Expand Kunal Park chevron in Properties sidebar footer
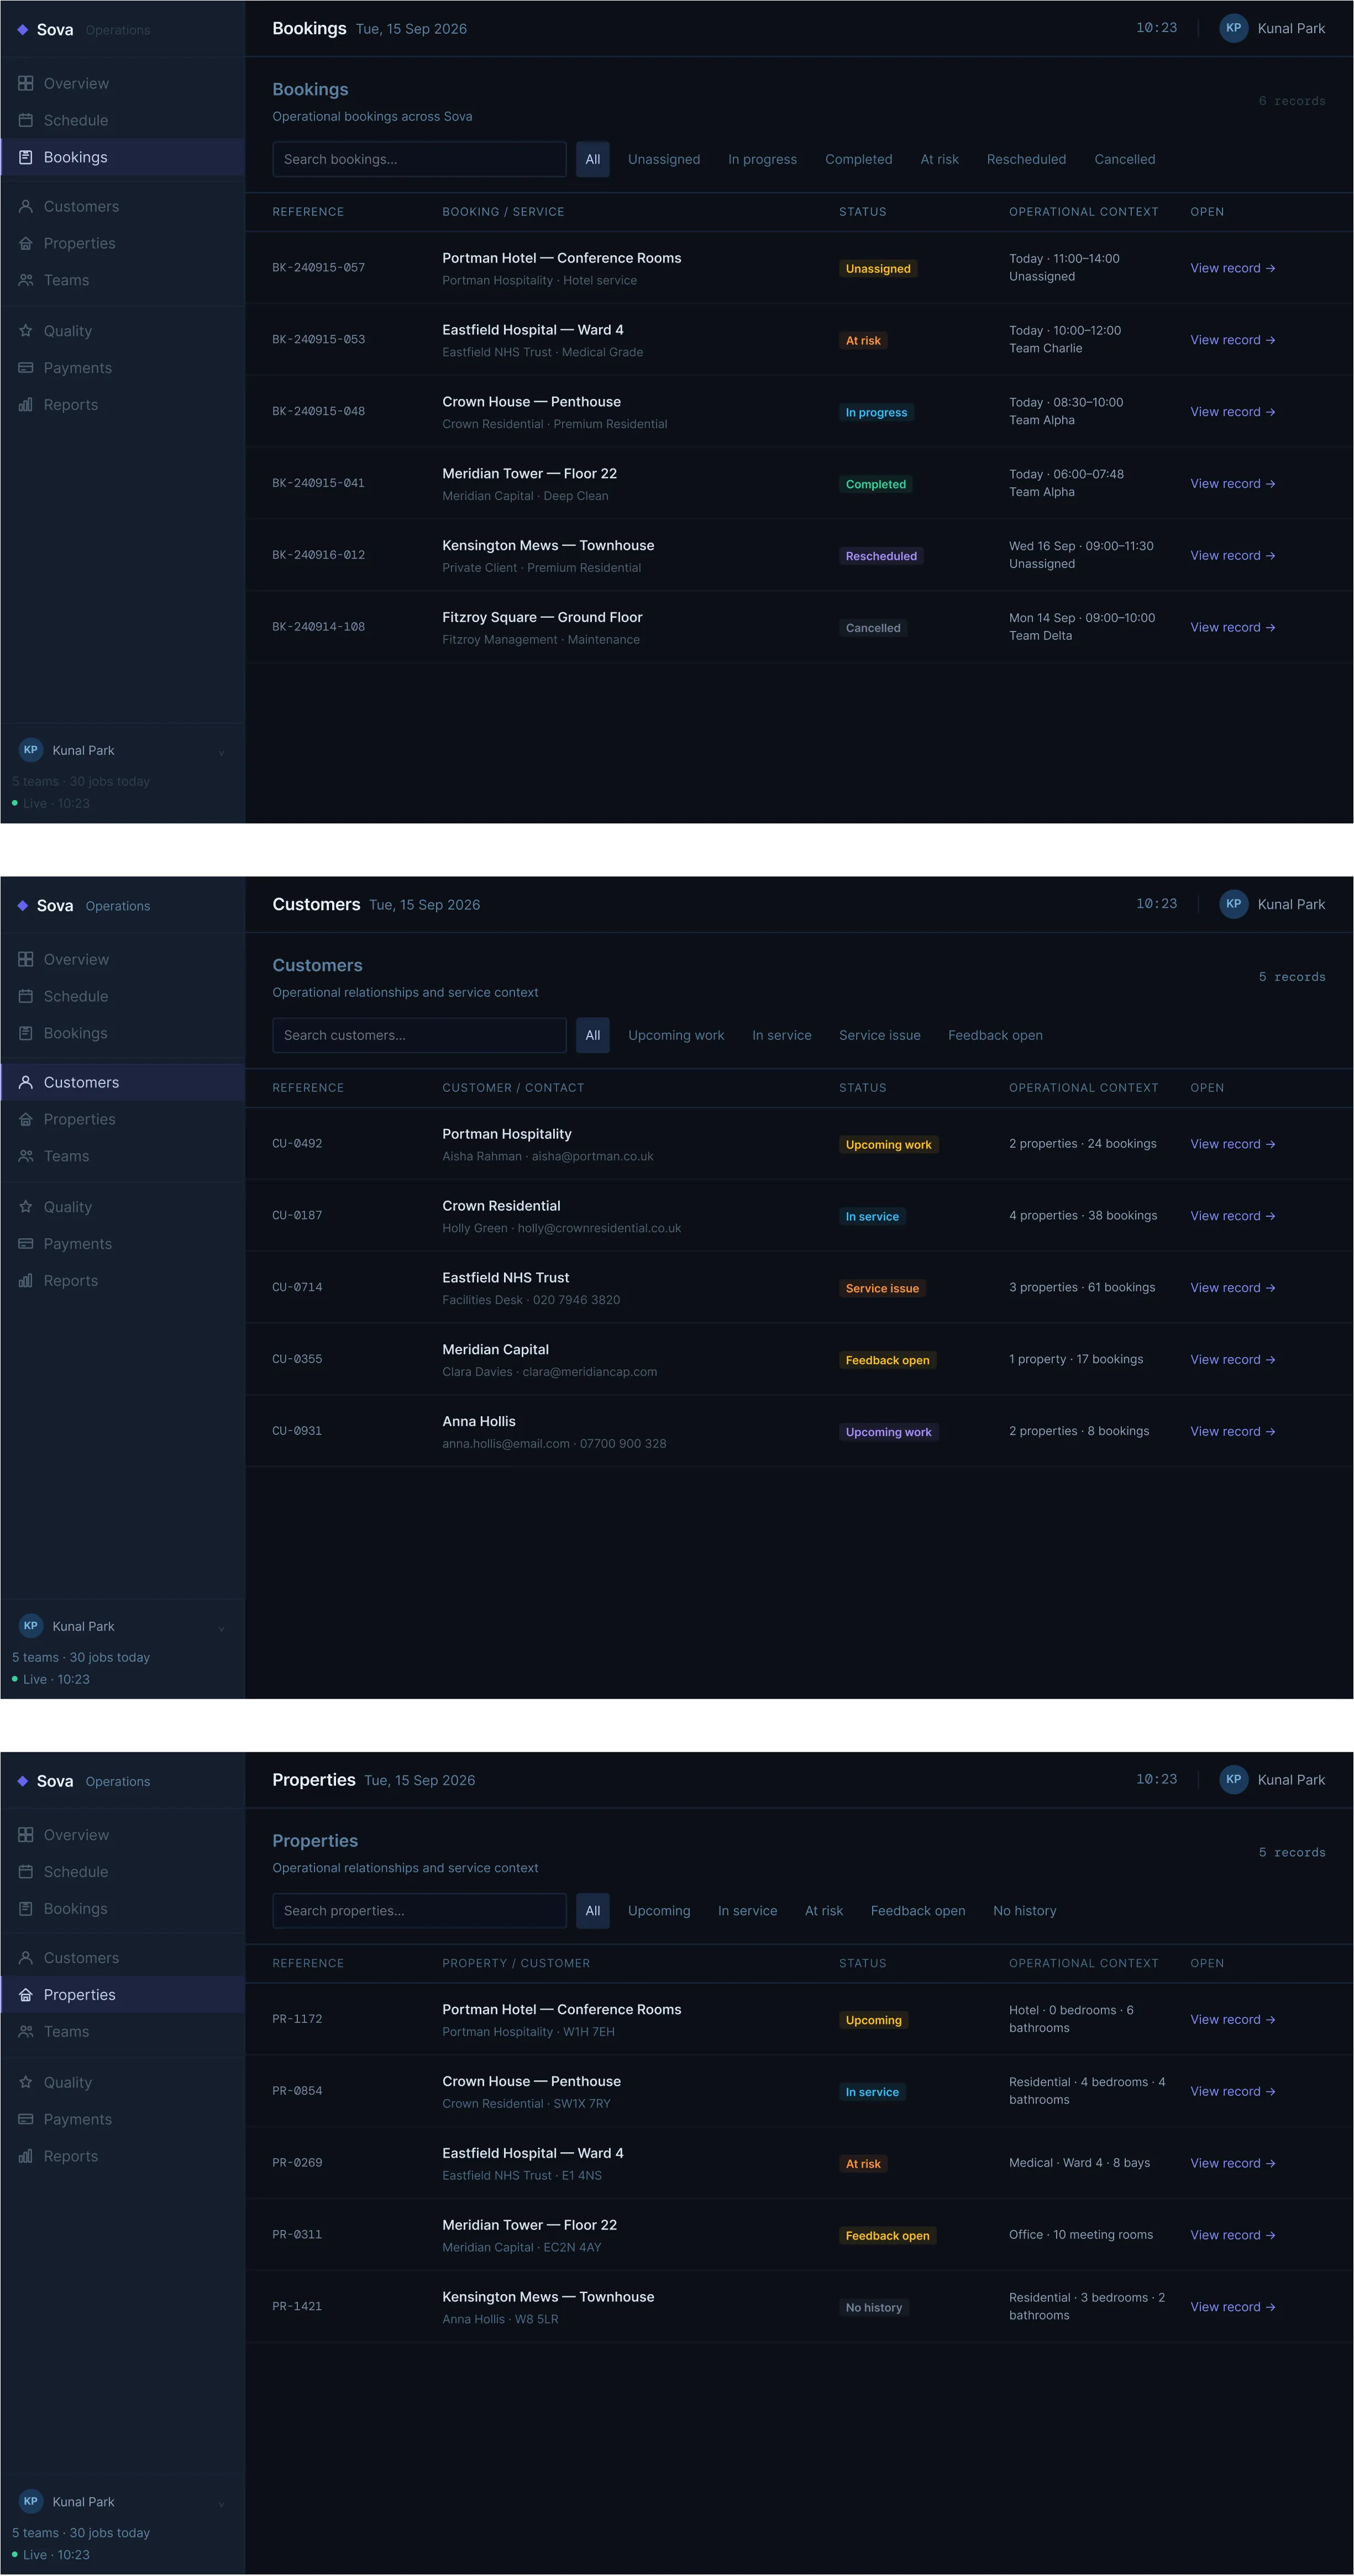 tap(221, 2505)
